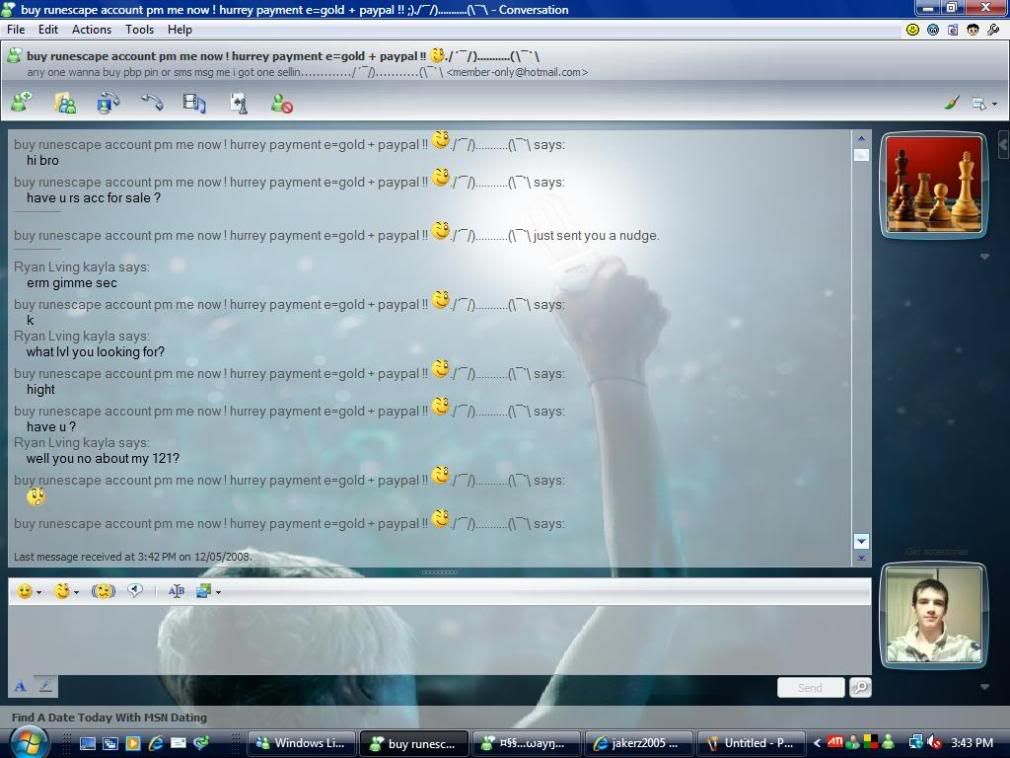The image size is (1010, 758).
Task: Click the globe icon in the menu bar
Action: (x=933, y=30)
